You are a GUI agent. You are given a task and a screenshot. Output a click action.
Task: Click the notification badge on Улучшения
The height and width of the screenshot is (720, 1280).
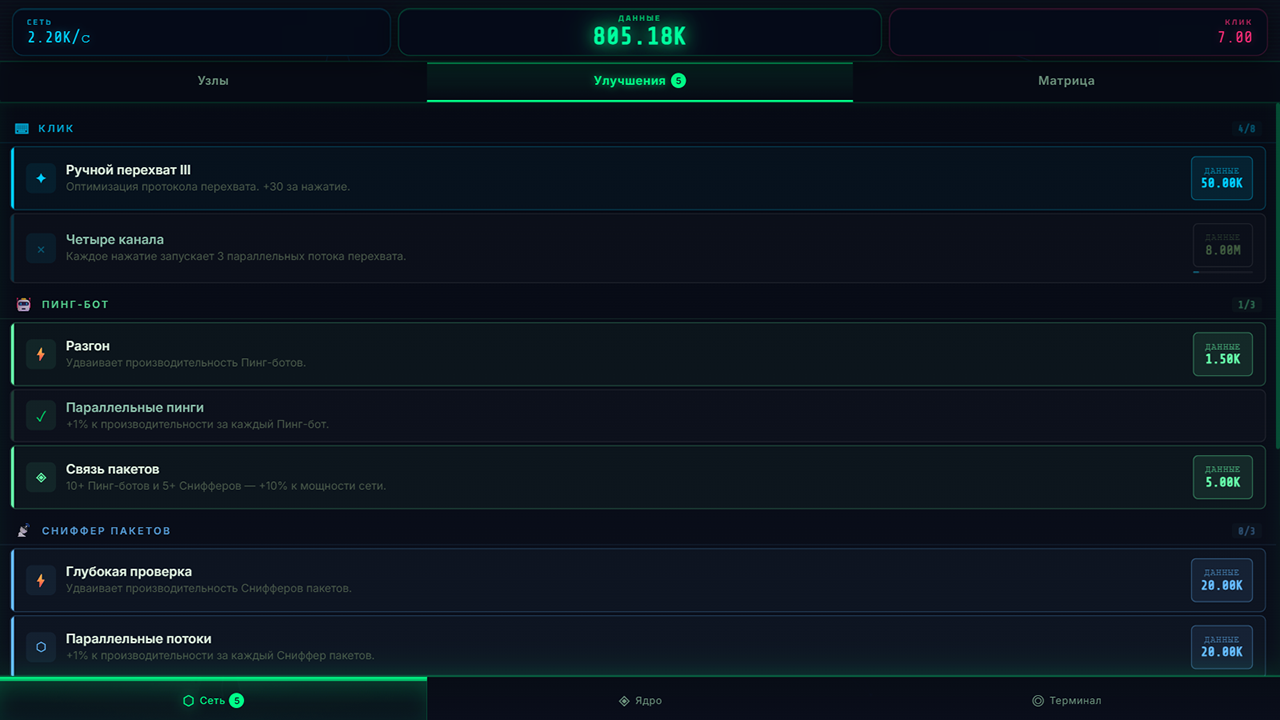point(679,80)
